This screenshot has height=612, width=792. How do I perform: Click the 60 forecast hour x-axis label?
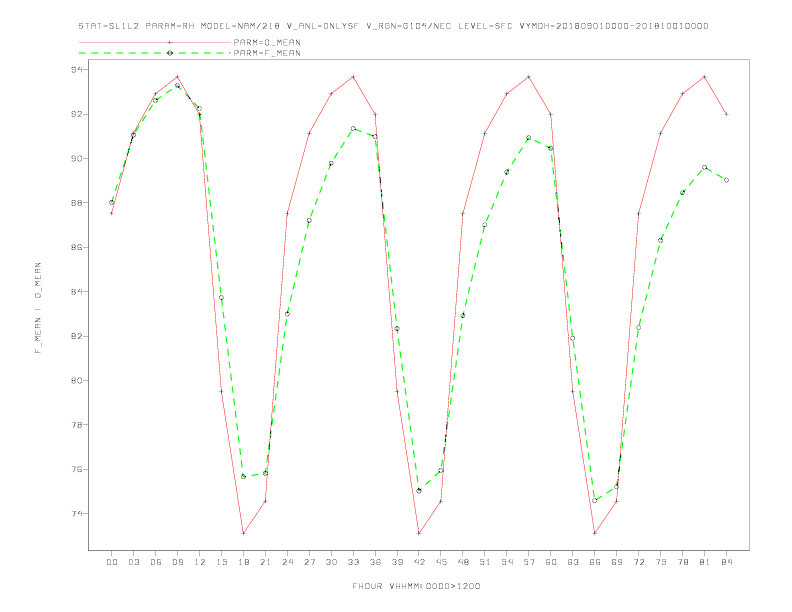[551, 562]
